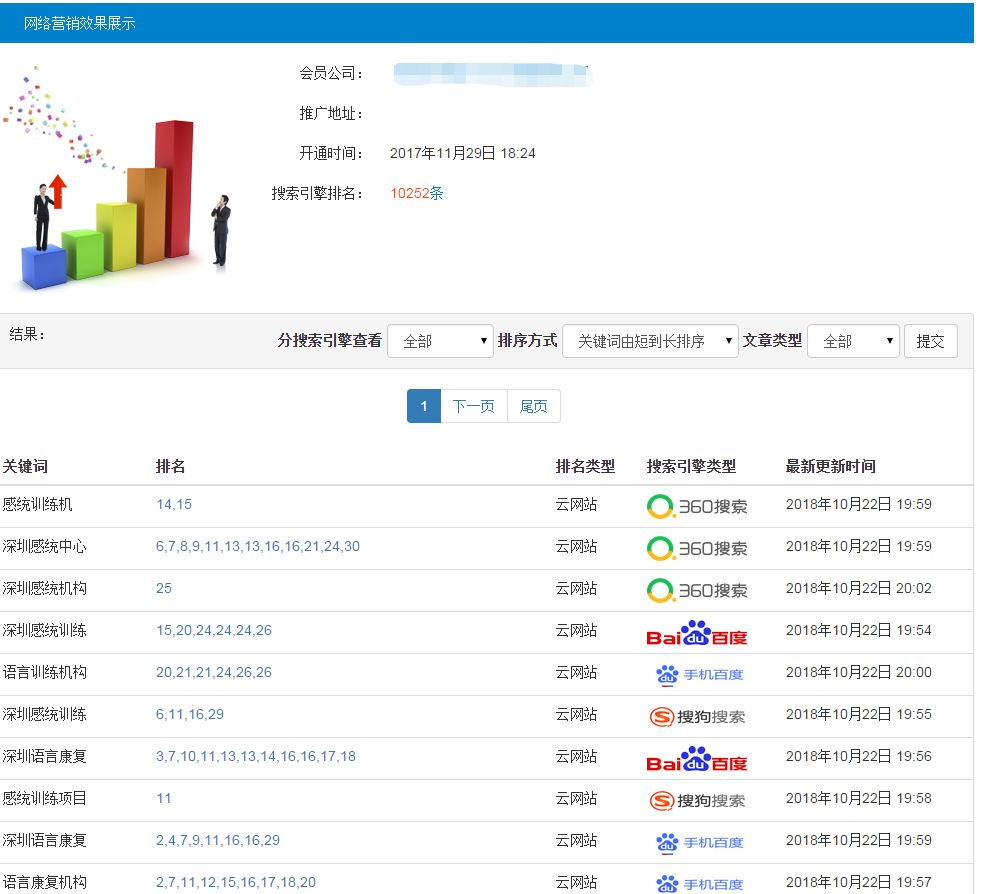
Task: Open the 分搜索引擎查看 dropdown
Action: click(440, 341)
